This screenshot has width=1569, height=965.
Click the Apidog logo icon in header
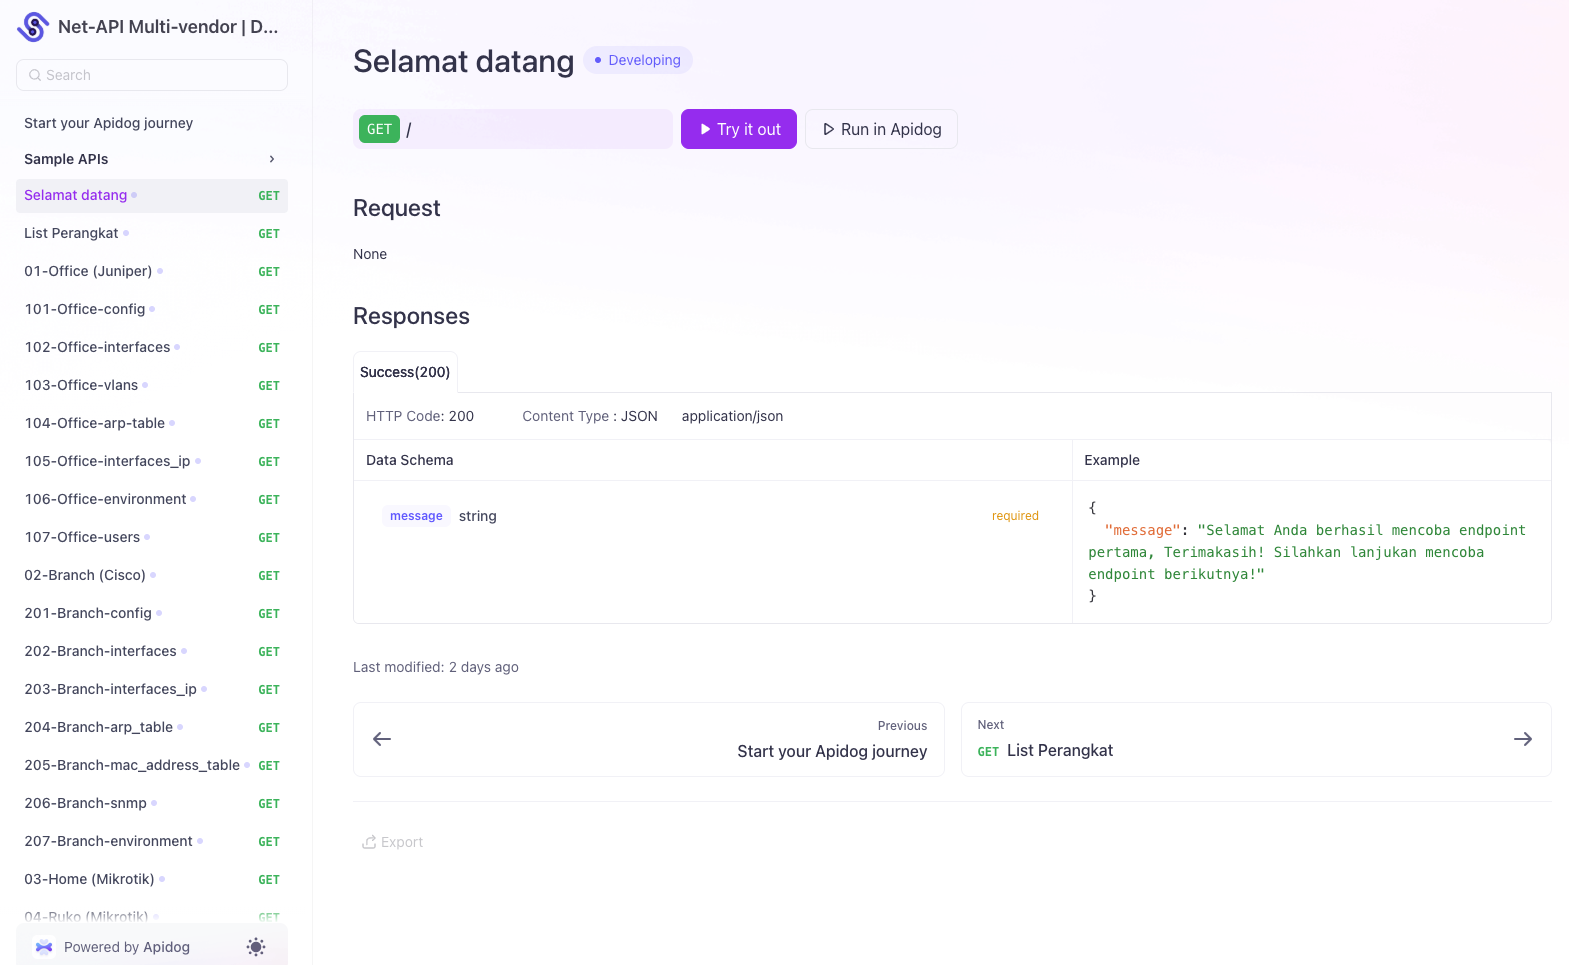pos(33,27)
